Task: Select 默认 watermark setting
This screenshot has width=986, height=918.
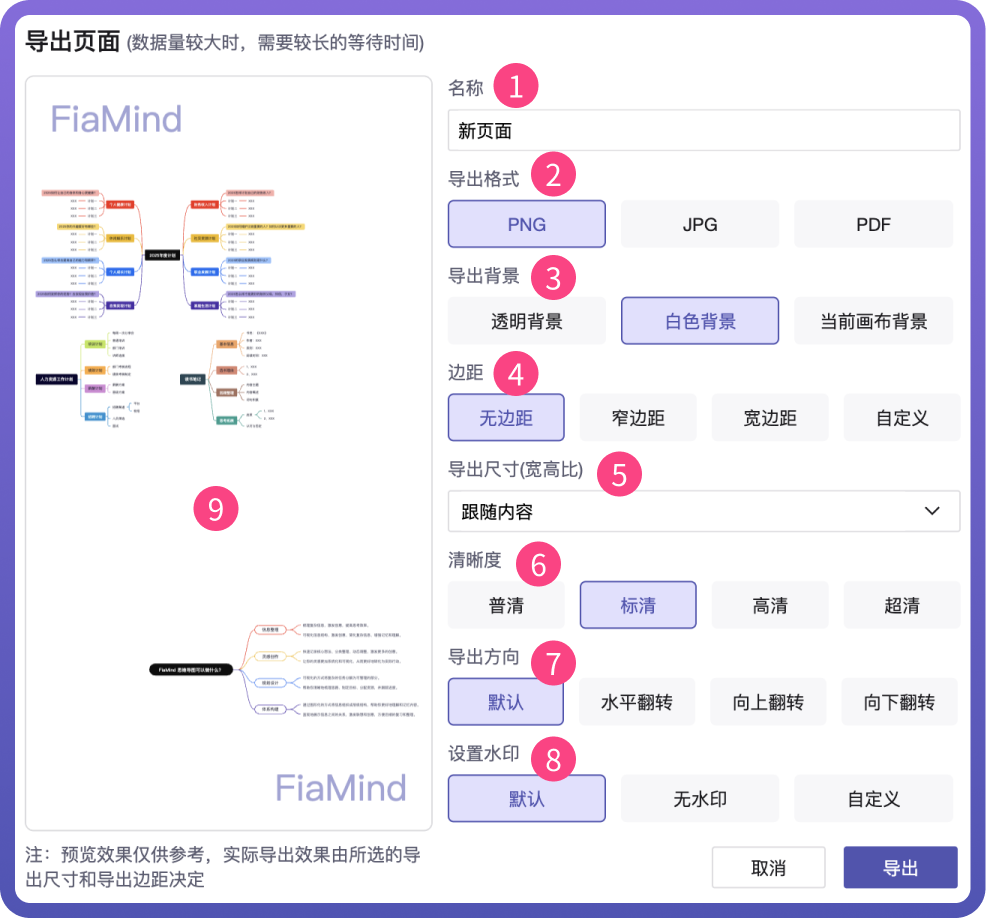Action: (x=526, y=799)
